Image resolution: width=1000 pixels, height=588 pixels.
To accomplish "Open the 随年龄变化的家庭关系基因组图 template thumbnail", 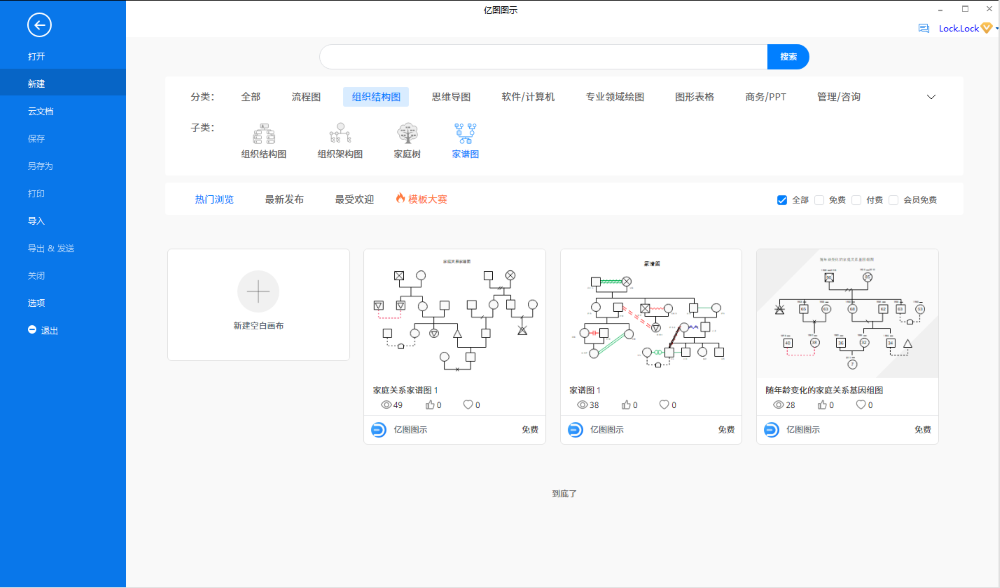I will [x=847, y=314].
